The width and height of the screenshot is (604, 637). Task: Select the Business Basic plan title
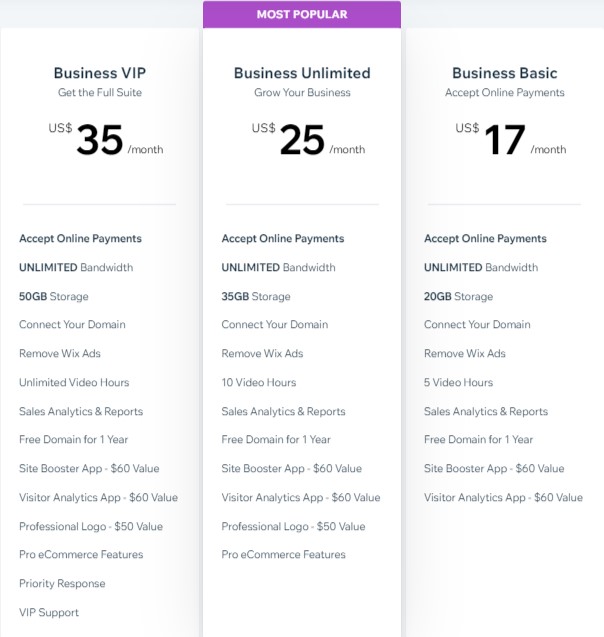pos(504,73)
